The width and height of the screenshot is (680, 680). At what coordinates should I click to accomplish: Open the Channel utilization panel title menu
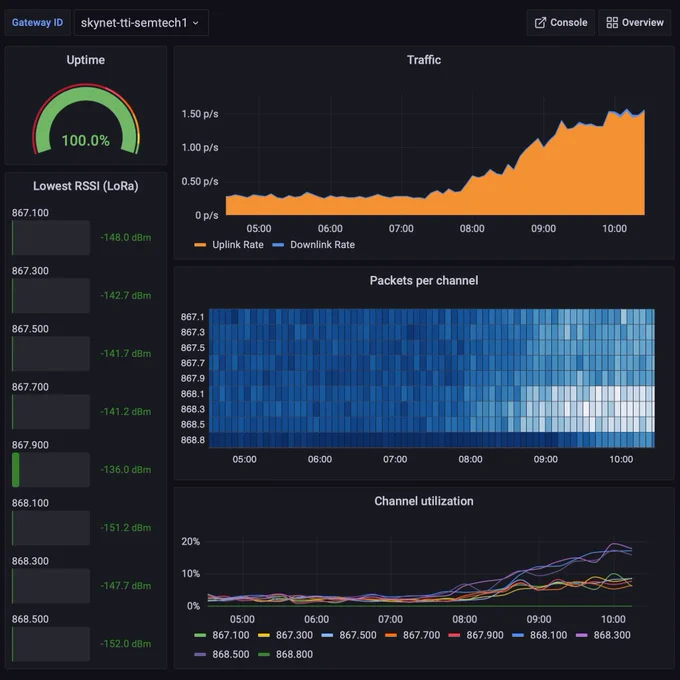coord(424,501)
